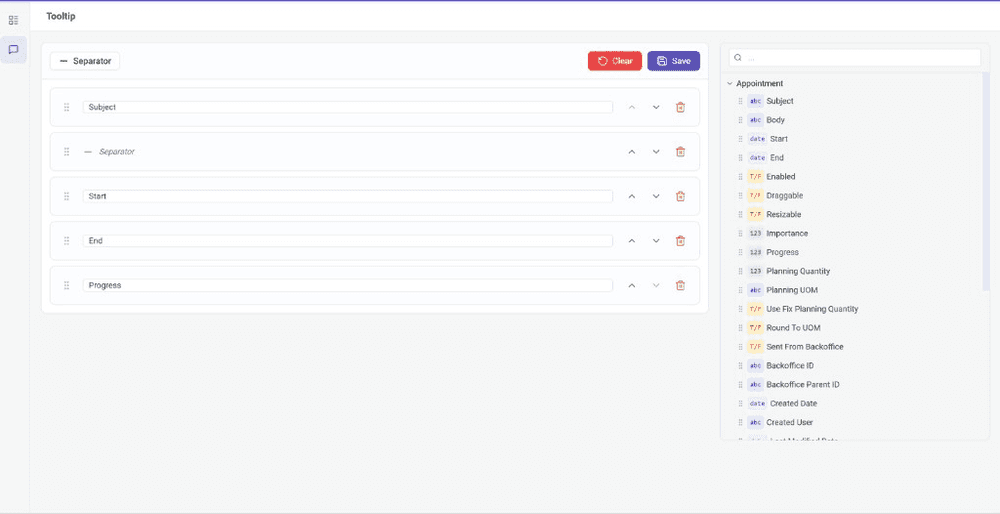The height and width of the screenshot is (514, 1000).
Task: Edit the Start label input
Action: 348,196
